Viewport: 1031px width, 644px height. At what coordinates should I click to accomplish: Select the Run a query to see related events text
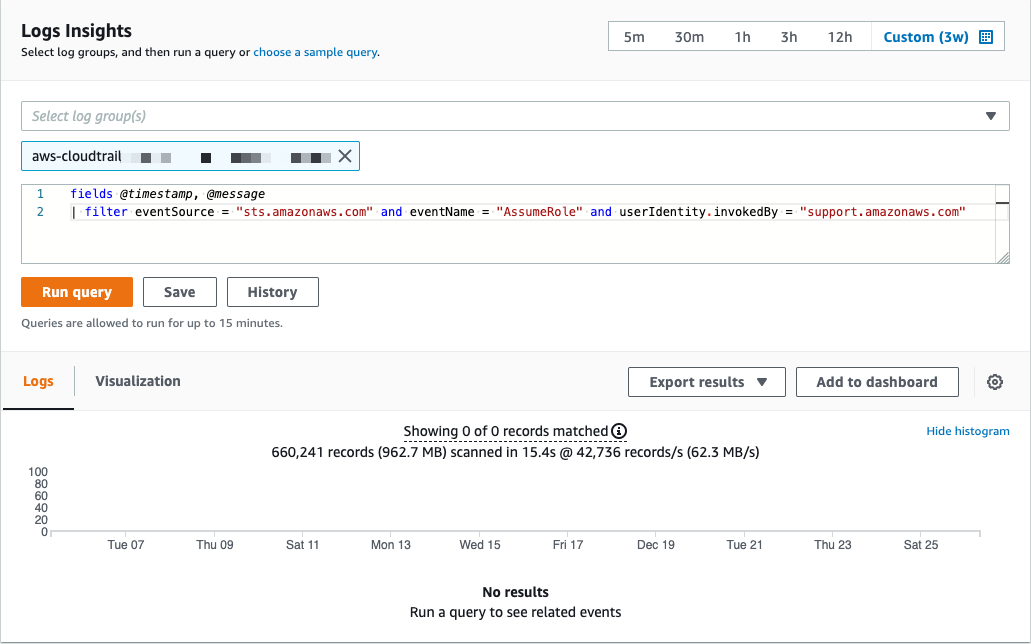pos(516,612)
